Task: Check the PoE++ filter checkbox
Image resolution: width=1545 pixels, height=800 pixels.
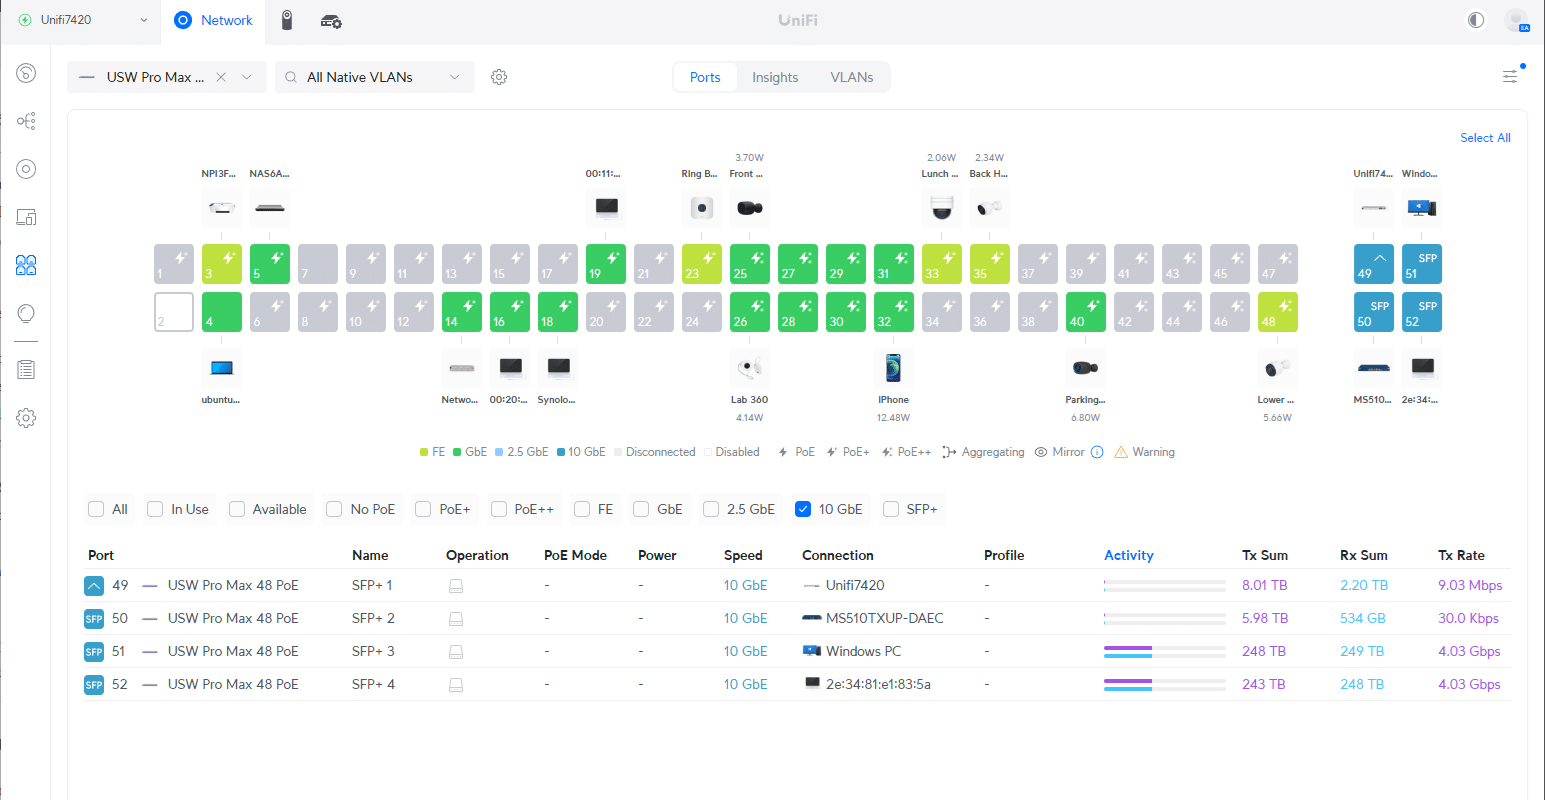Action: (499, 509)
